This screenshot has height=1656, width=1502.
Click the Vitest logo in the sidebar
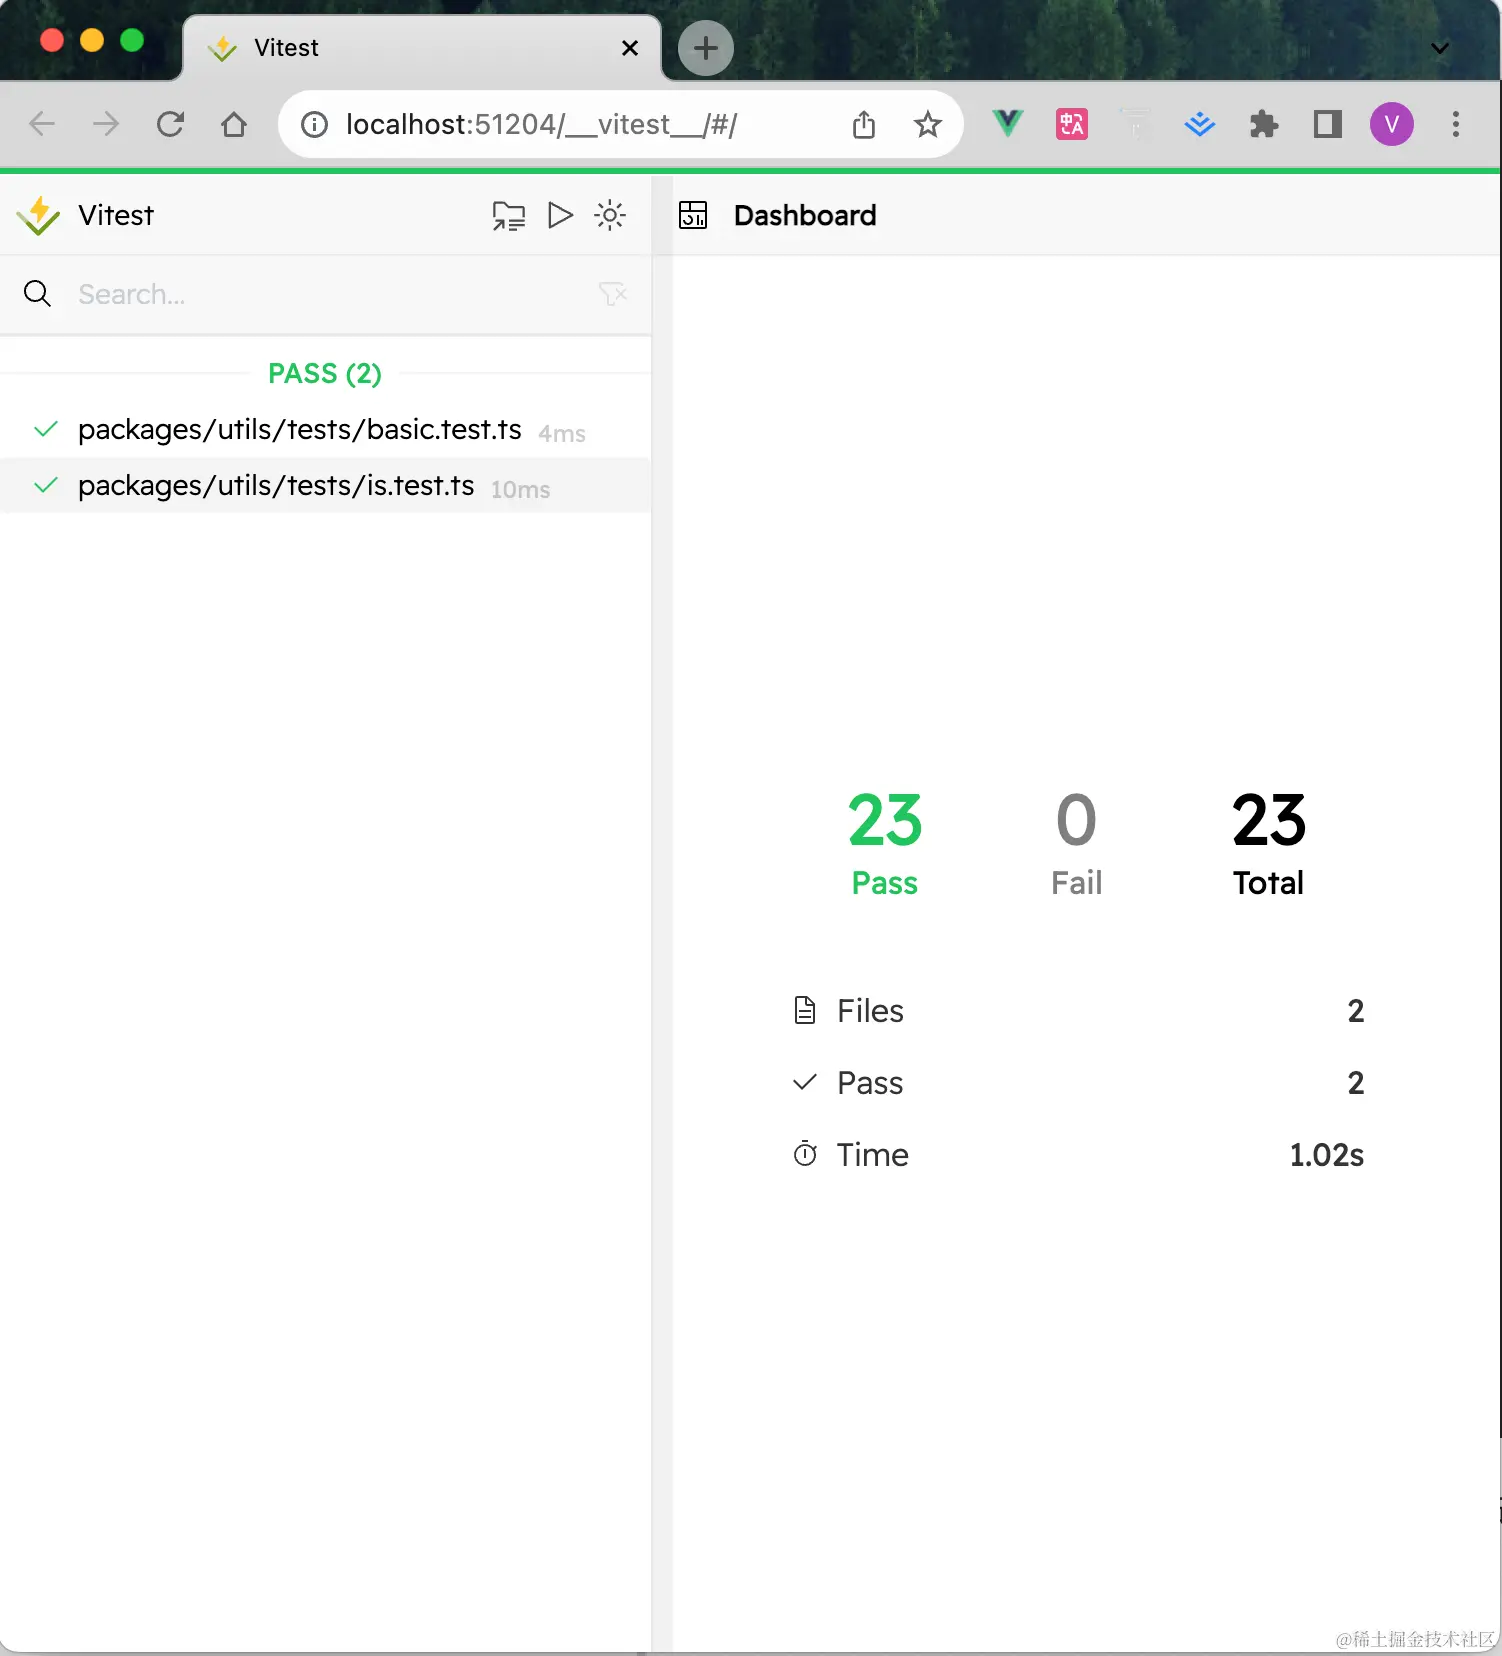tap(39, 215)
